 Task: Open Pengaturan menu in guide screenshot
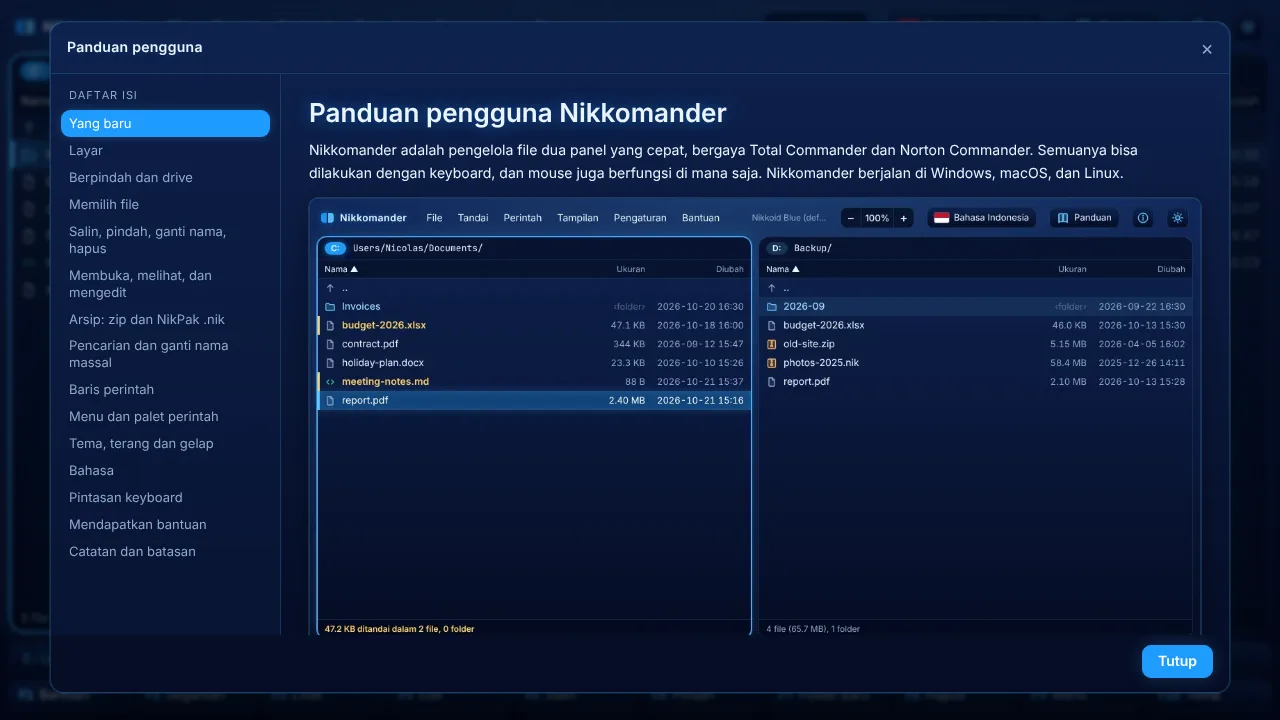(x=640, y=218)
